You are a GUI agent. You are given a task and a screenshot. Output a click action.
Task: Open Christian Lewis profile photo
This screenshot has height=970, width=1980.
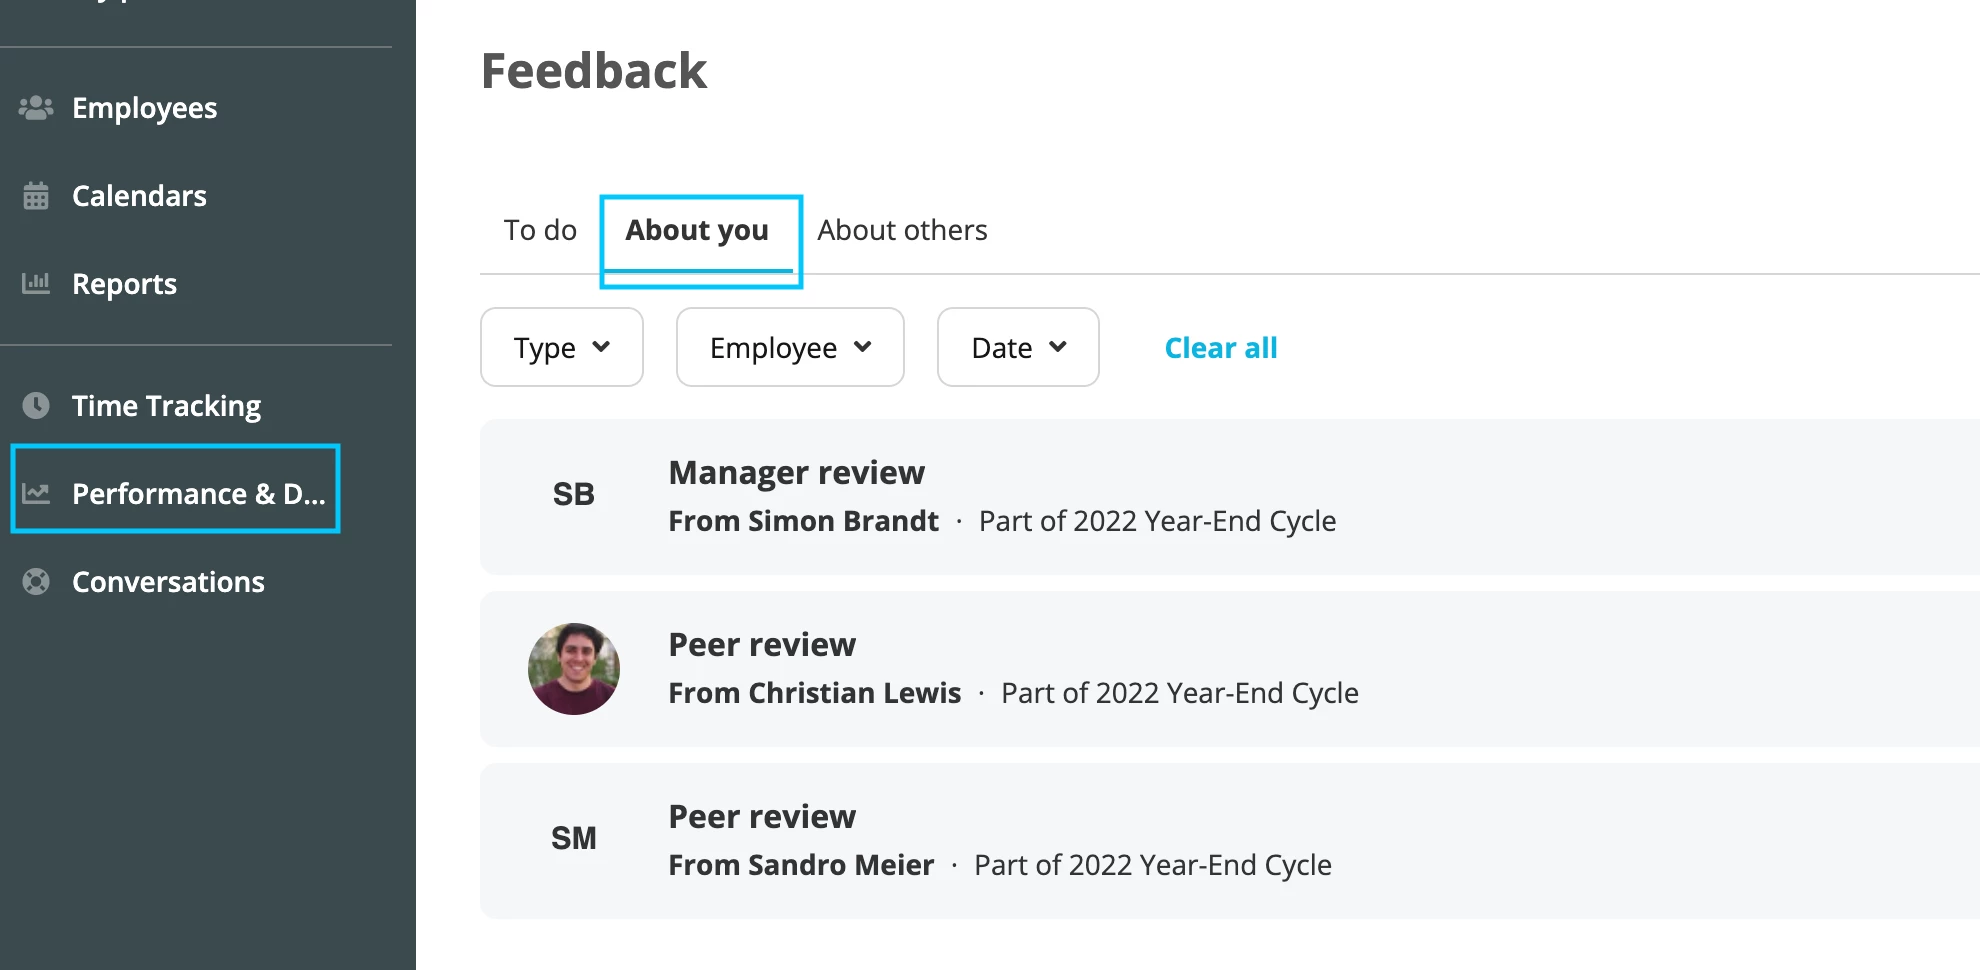(x=574, y=669)
